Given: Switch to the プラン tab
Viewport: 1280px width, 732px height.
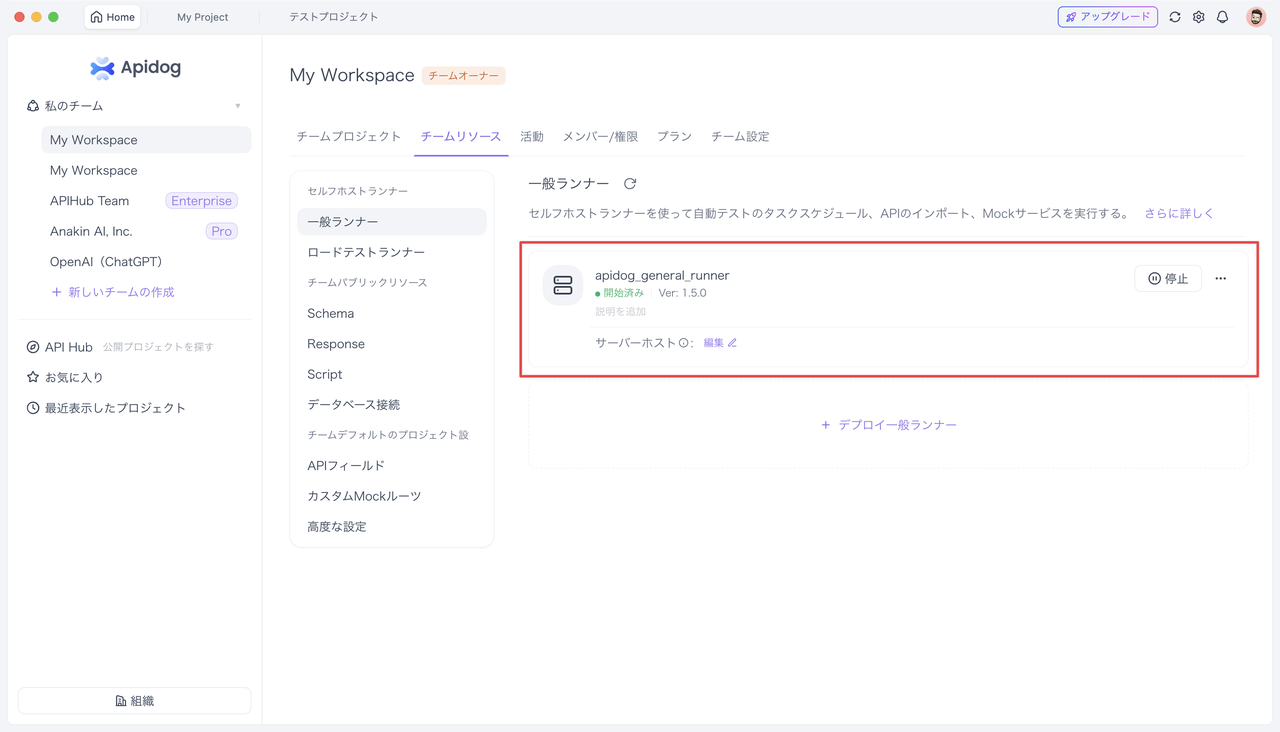Looking at the screenshot, I should pyautogui.click(x=674, y=136).
